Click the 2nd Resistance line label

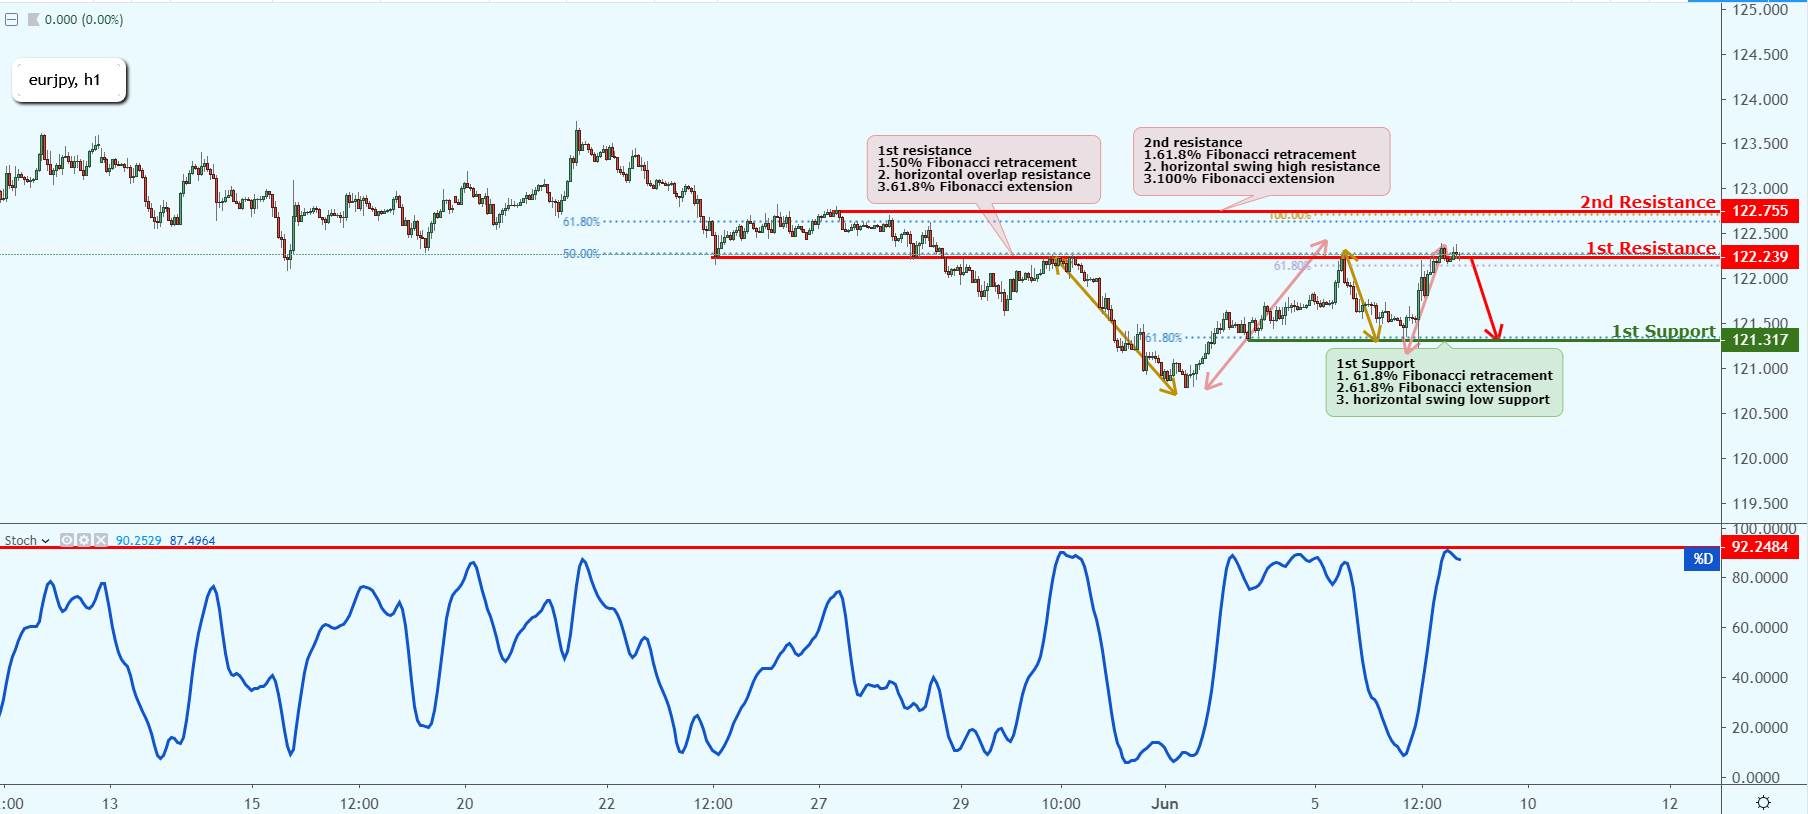pyautogui.click(x=1647, y=202)
